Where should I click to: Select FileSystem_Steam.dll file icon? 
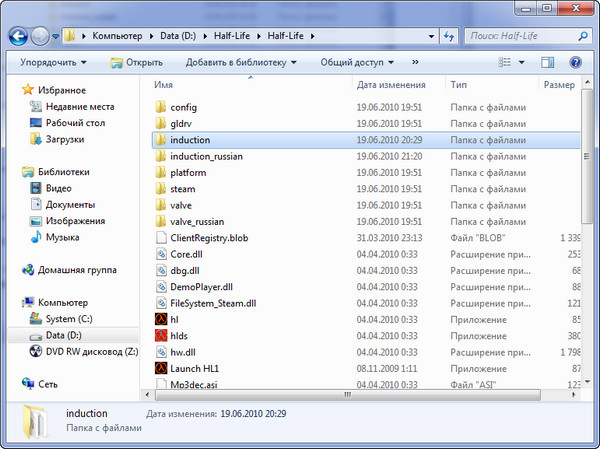(161, 303)
